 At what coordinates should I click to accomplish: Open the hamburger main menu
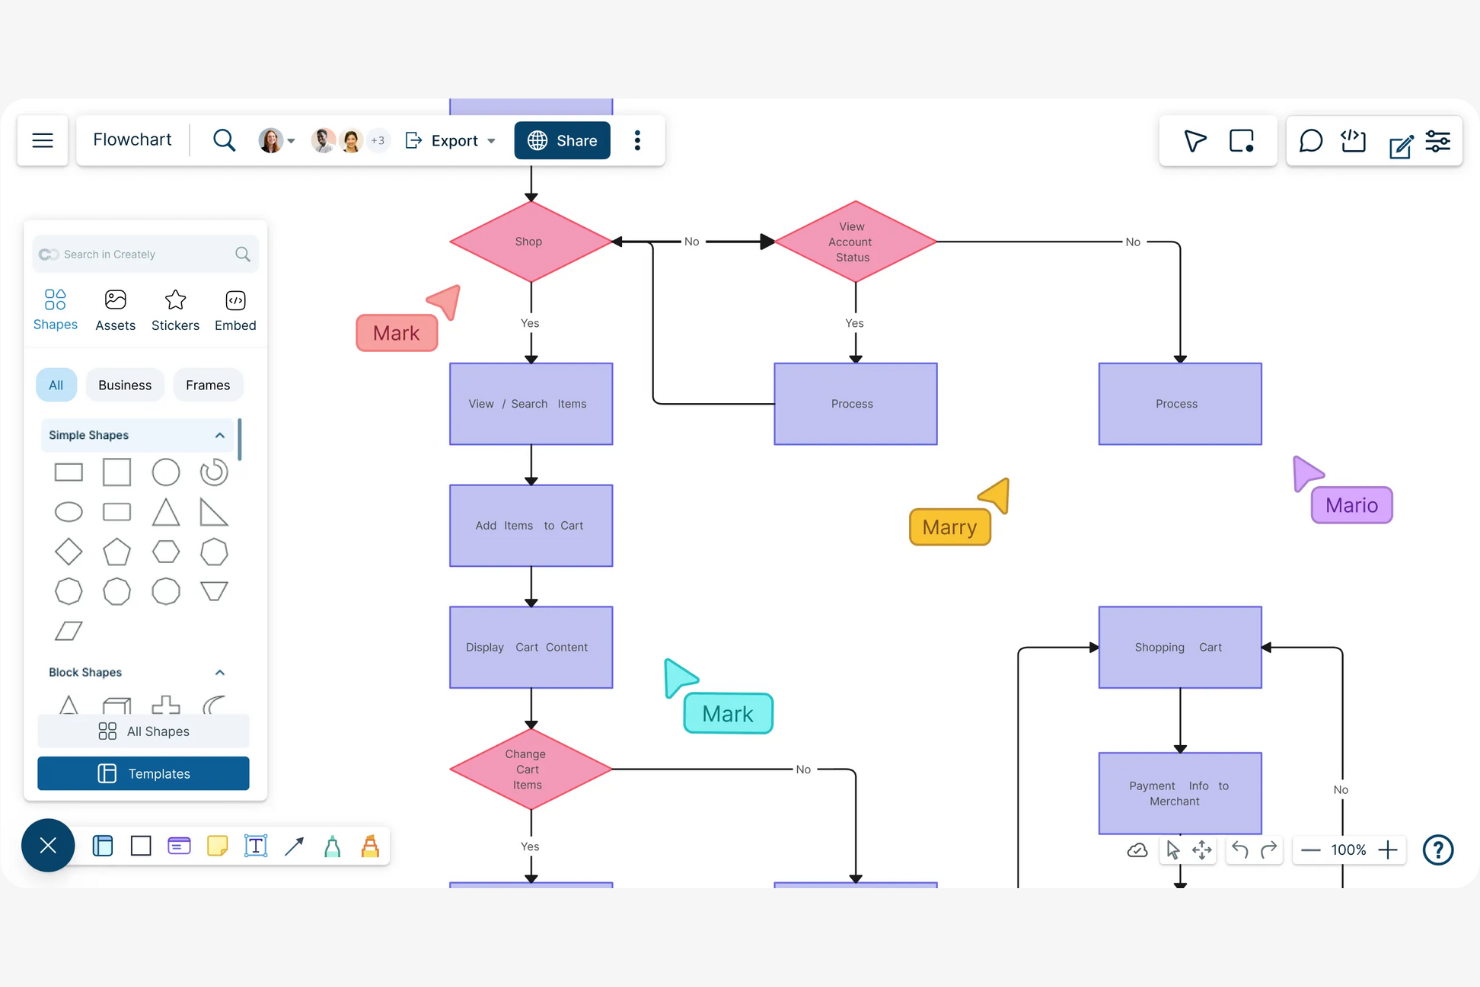point(43,140)
